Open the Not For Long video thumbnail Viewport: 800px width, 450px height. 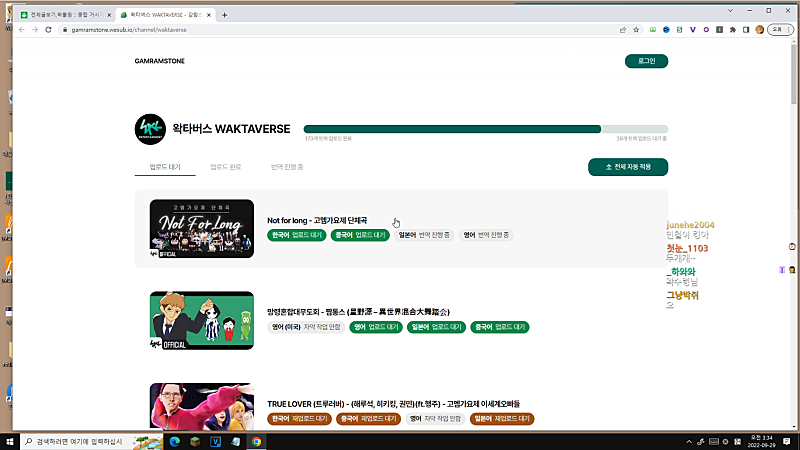(202, 229)
